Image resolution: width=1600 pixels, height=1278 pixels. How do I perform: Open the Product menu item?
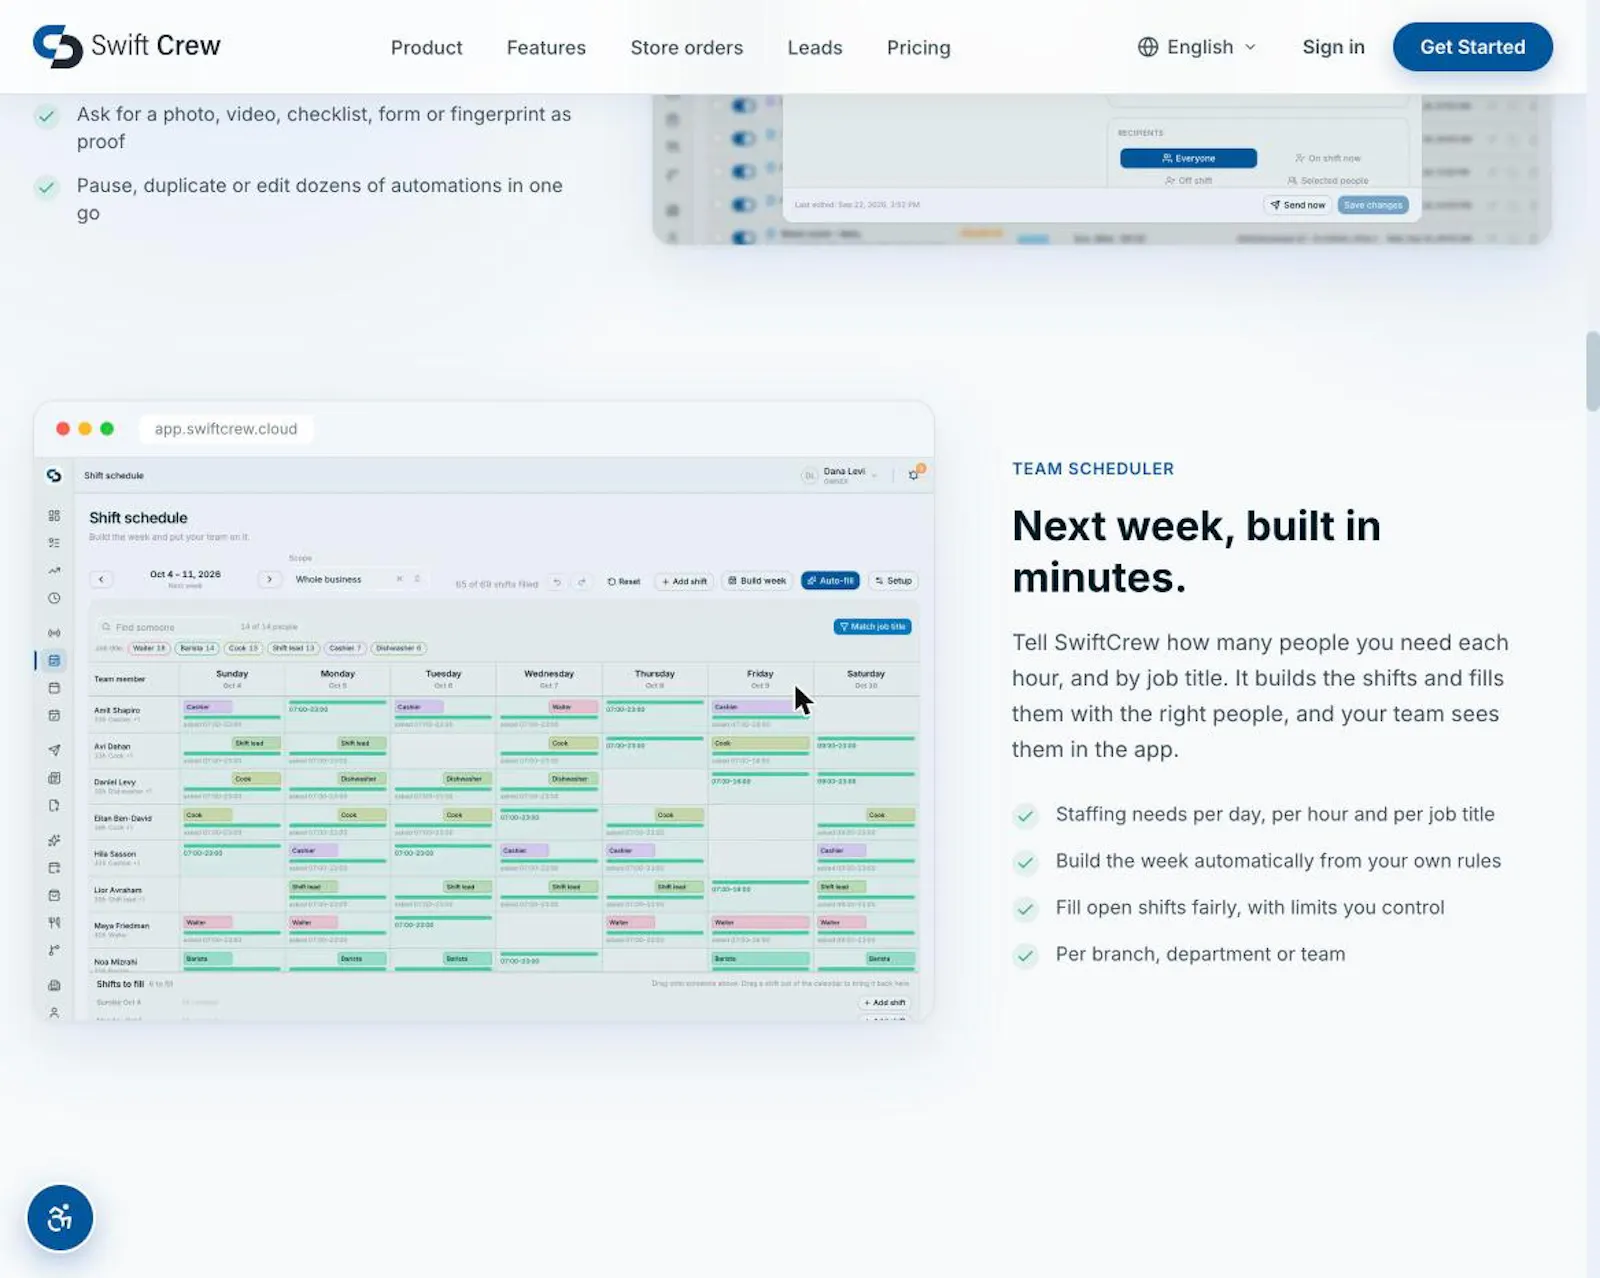click(x=426, y=47)
